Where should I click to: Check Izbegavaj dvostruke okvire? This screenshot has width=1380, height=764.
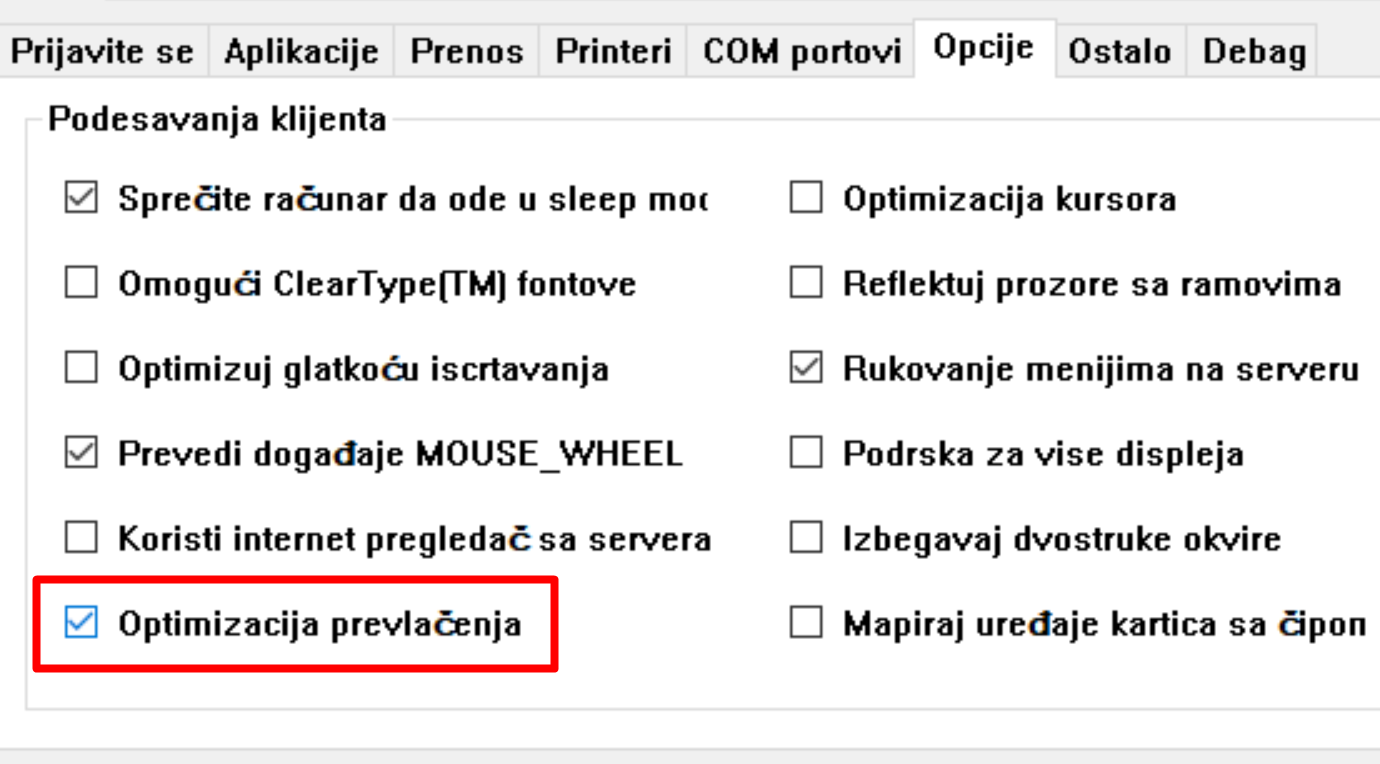tap(806, 539)
